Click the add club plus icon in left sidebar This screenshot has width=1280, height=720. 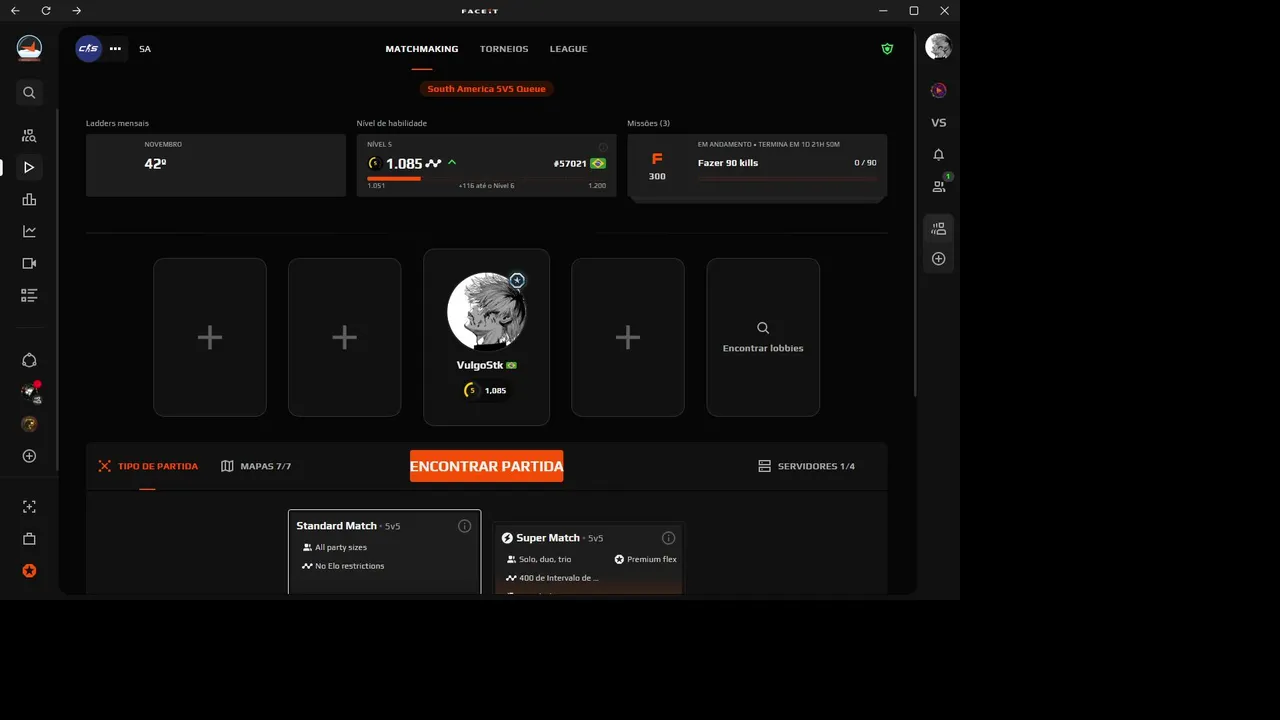(29, 456)
